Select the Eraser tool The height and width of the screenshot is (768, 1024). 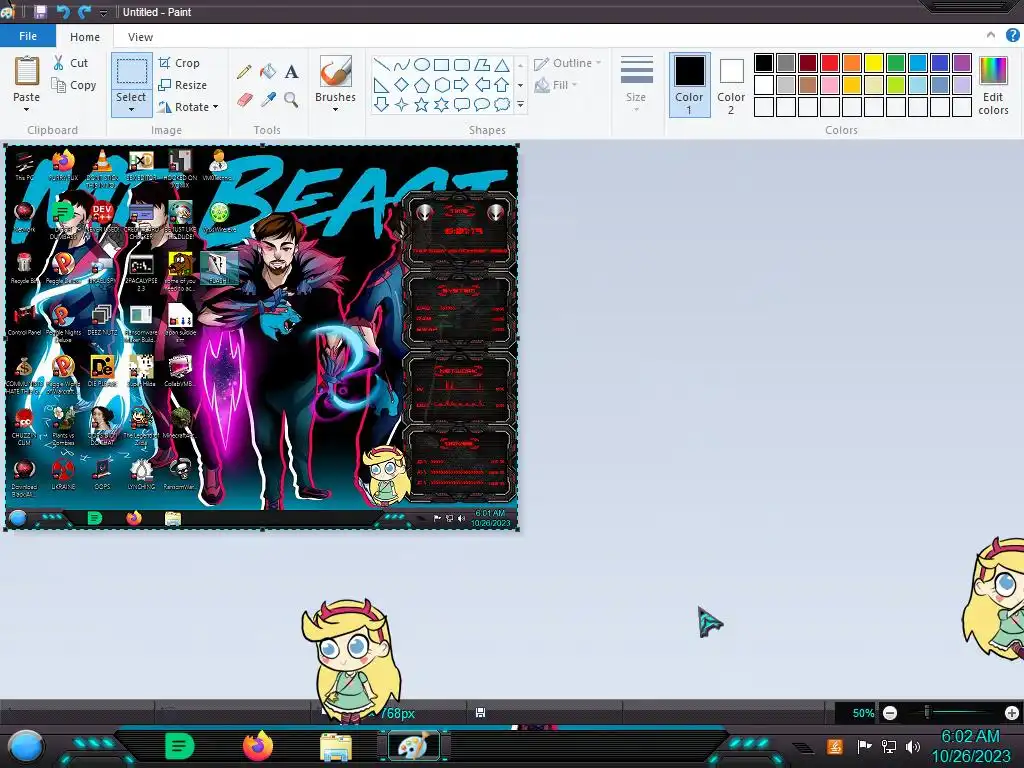coord(244,99)
